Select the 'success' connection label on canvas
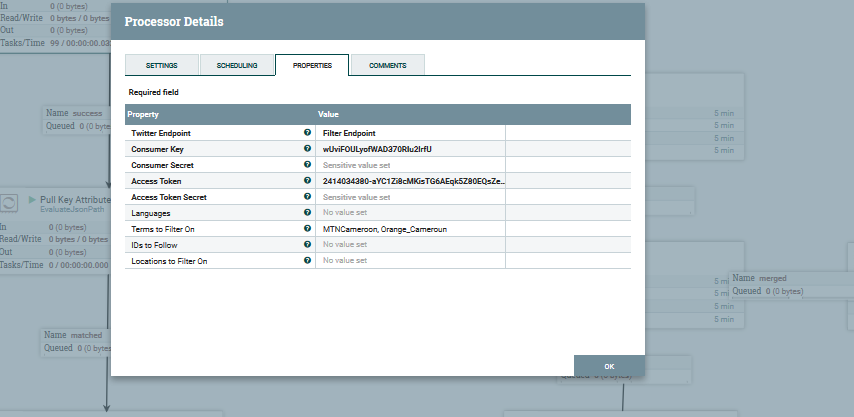Image resolution: width=854 pixels, height=417 pixels. click(87, 113)
